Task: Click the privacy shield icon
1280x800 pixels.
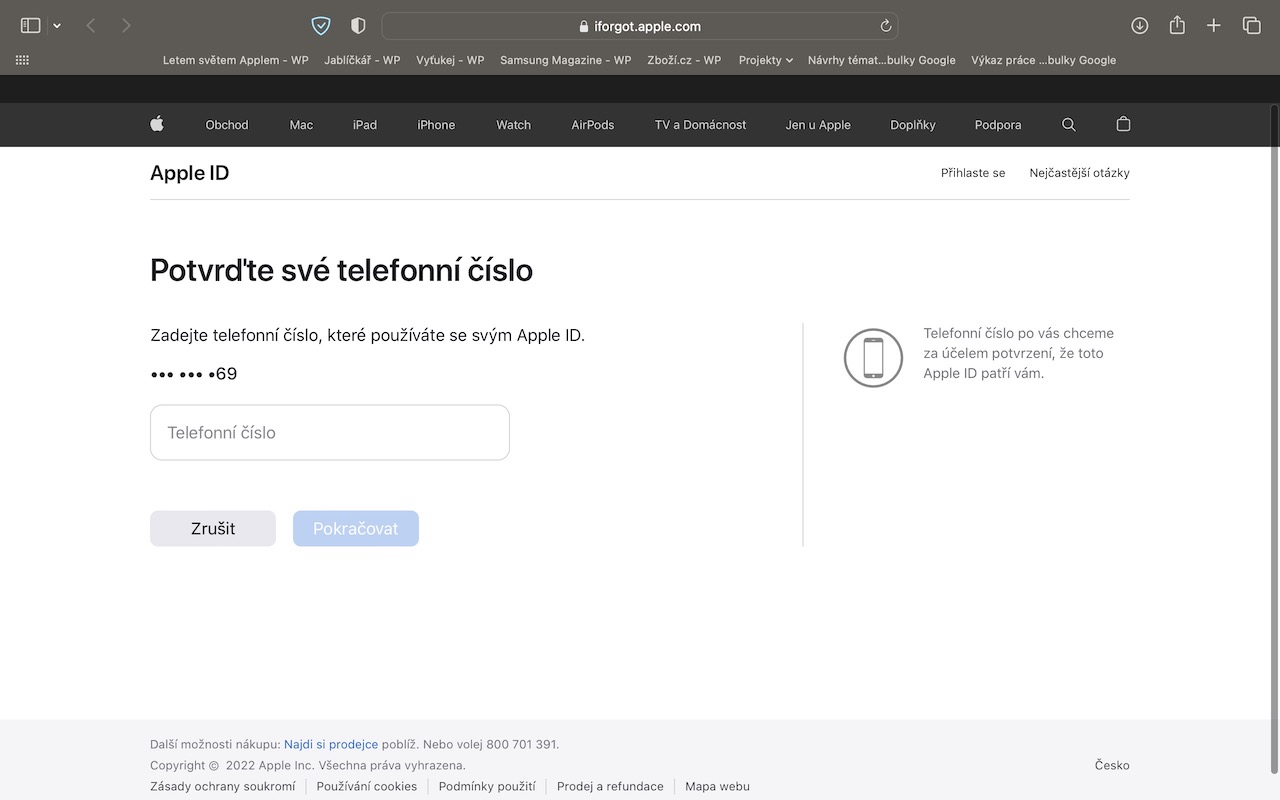Action: pos(358,26)
